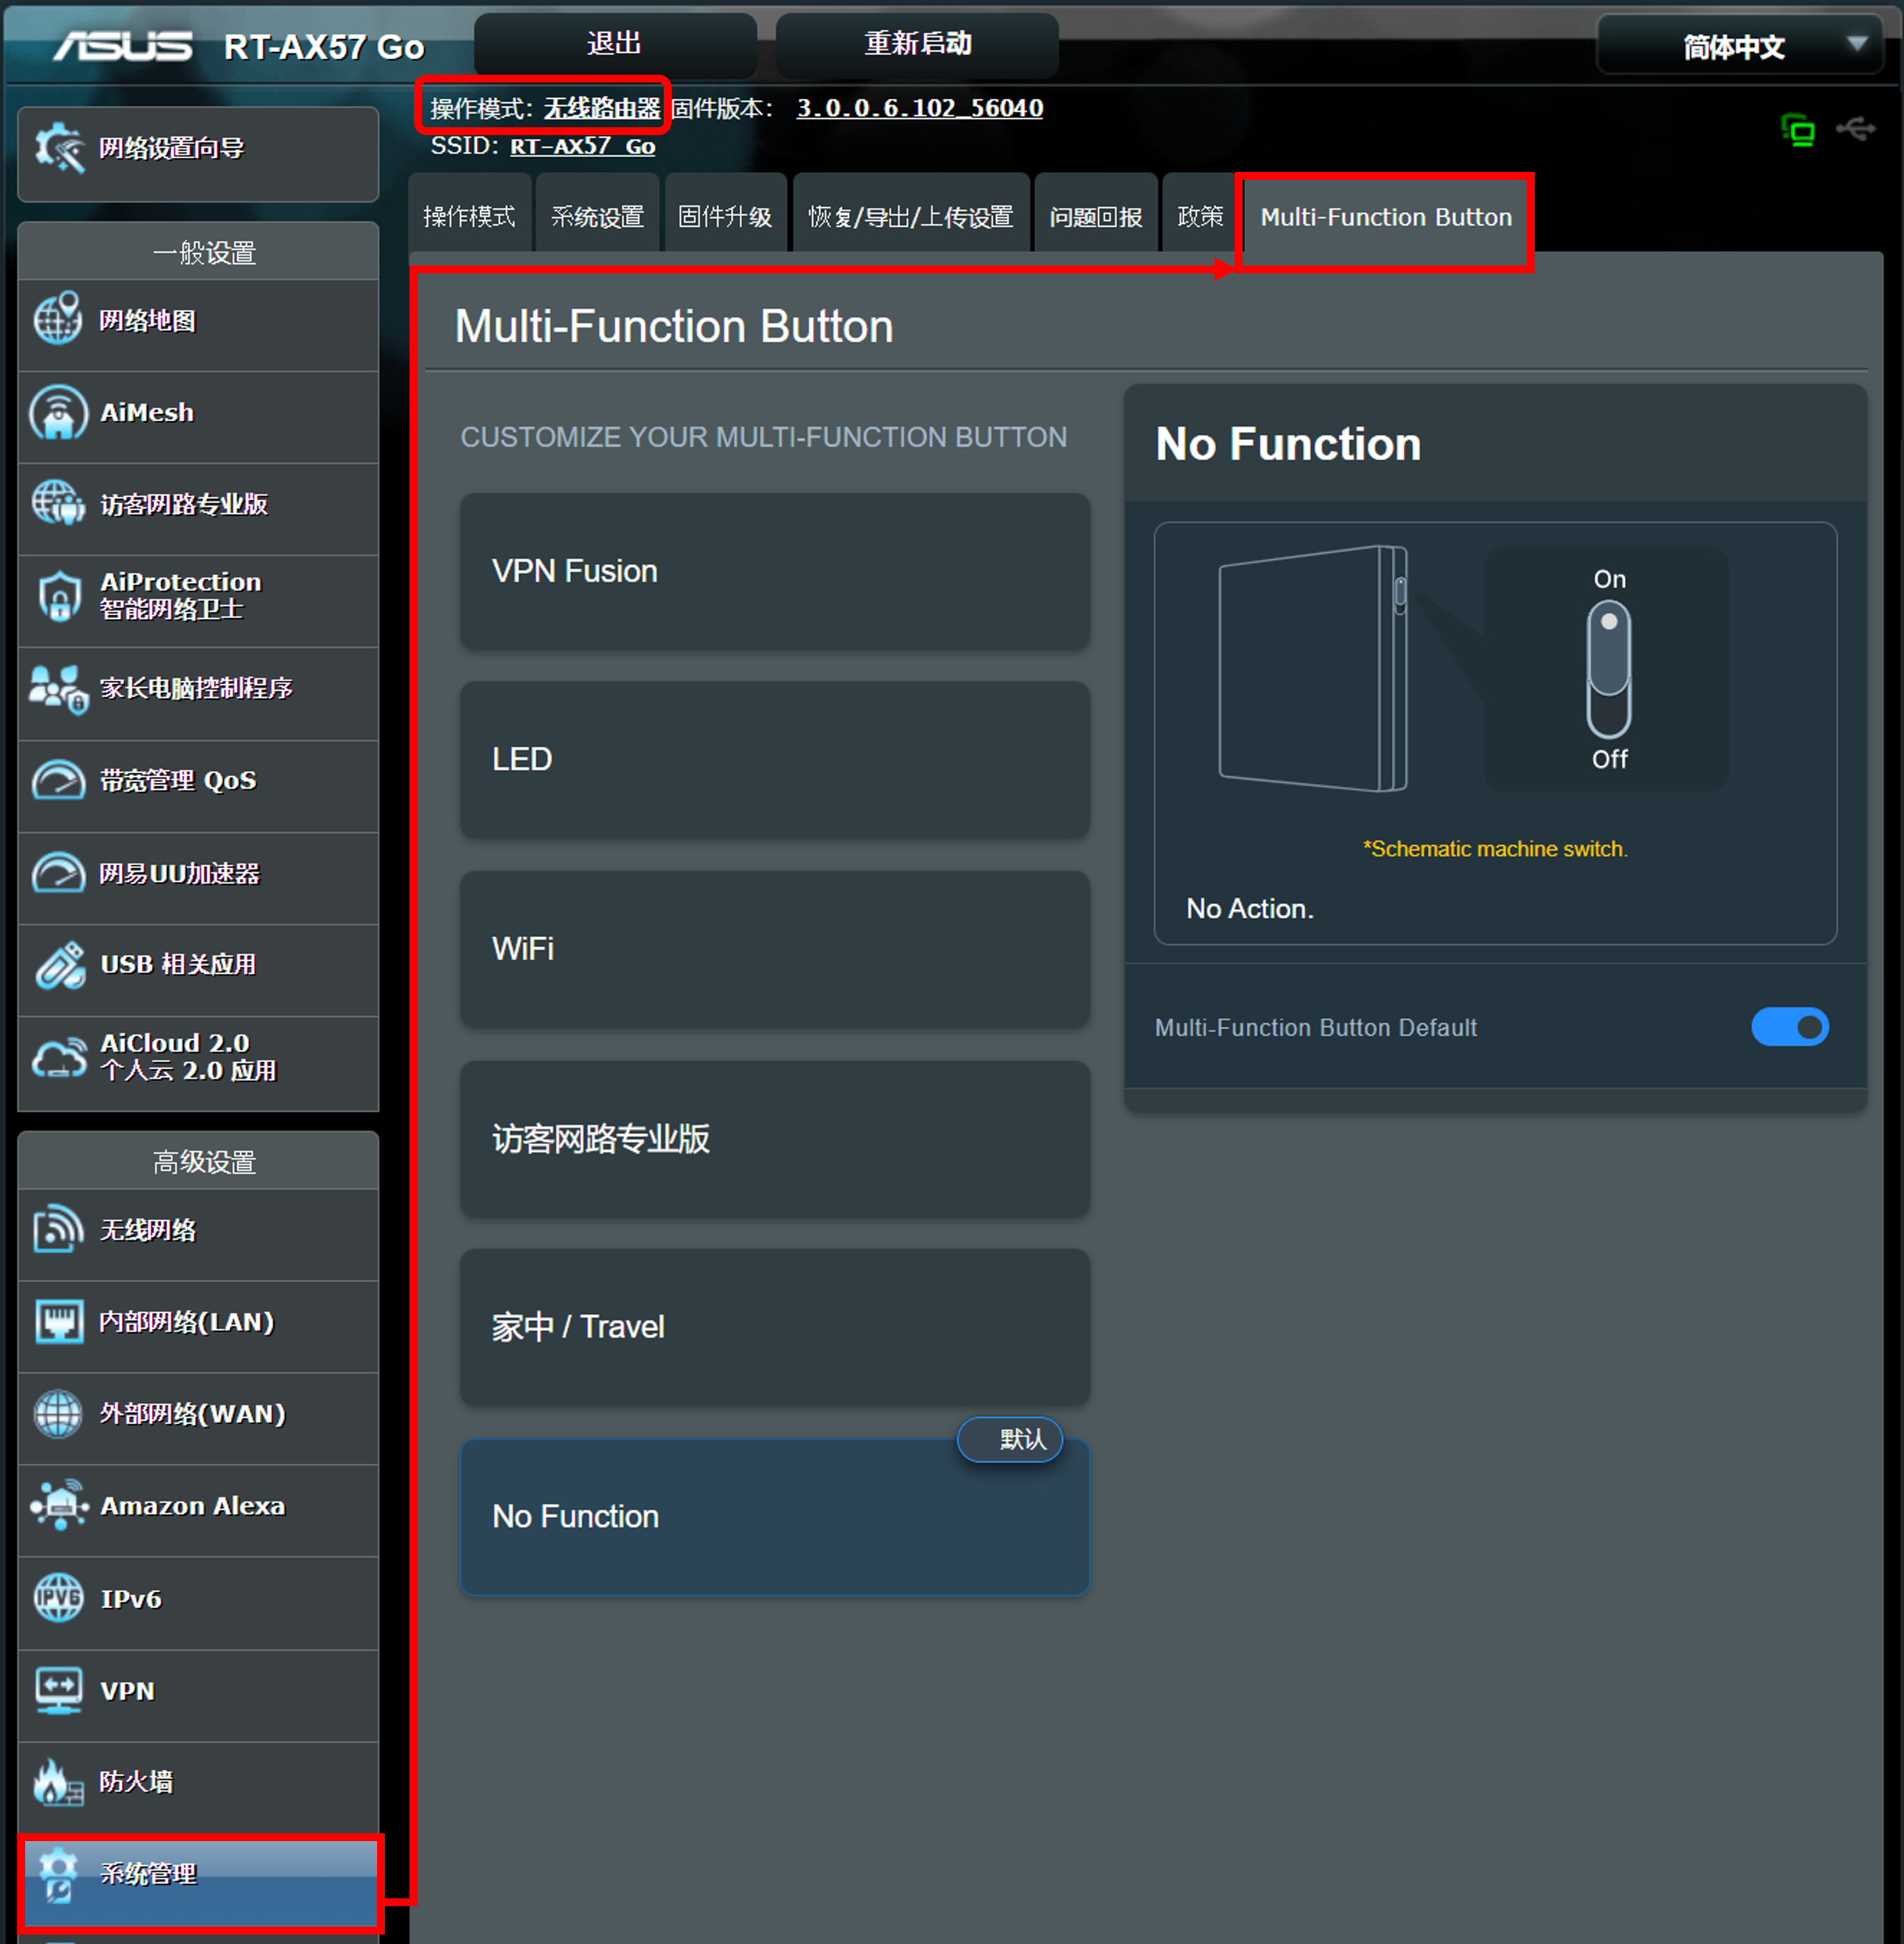Click the AiCloud 2.0 cloud icon

[59, 1057]
